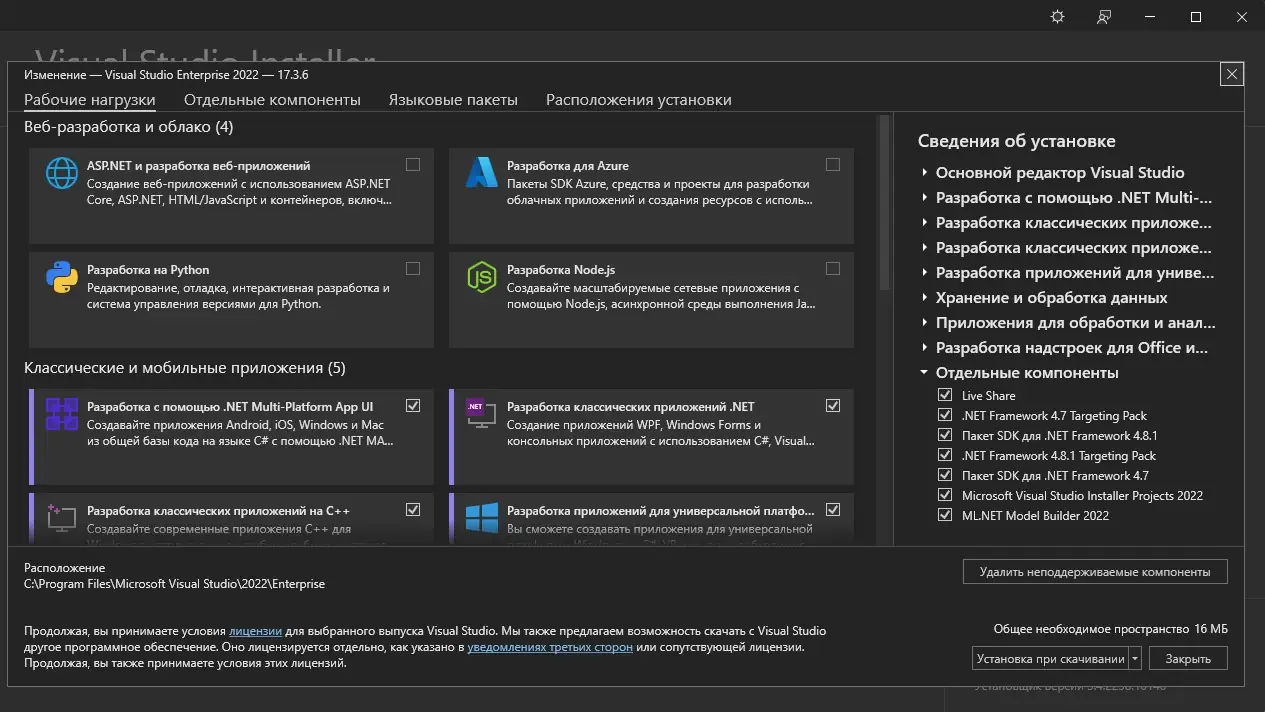
Task: Click Удалить неподдерживаемые компоненты button
Action: [x=1095, y=572]
